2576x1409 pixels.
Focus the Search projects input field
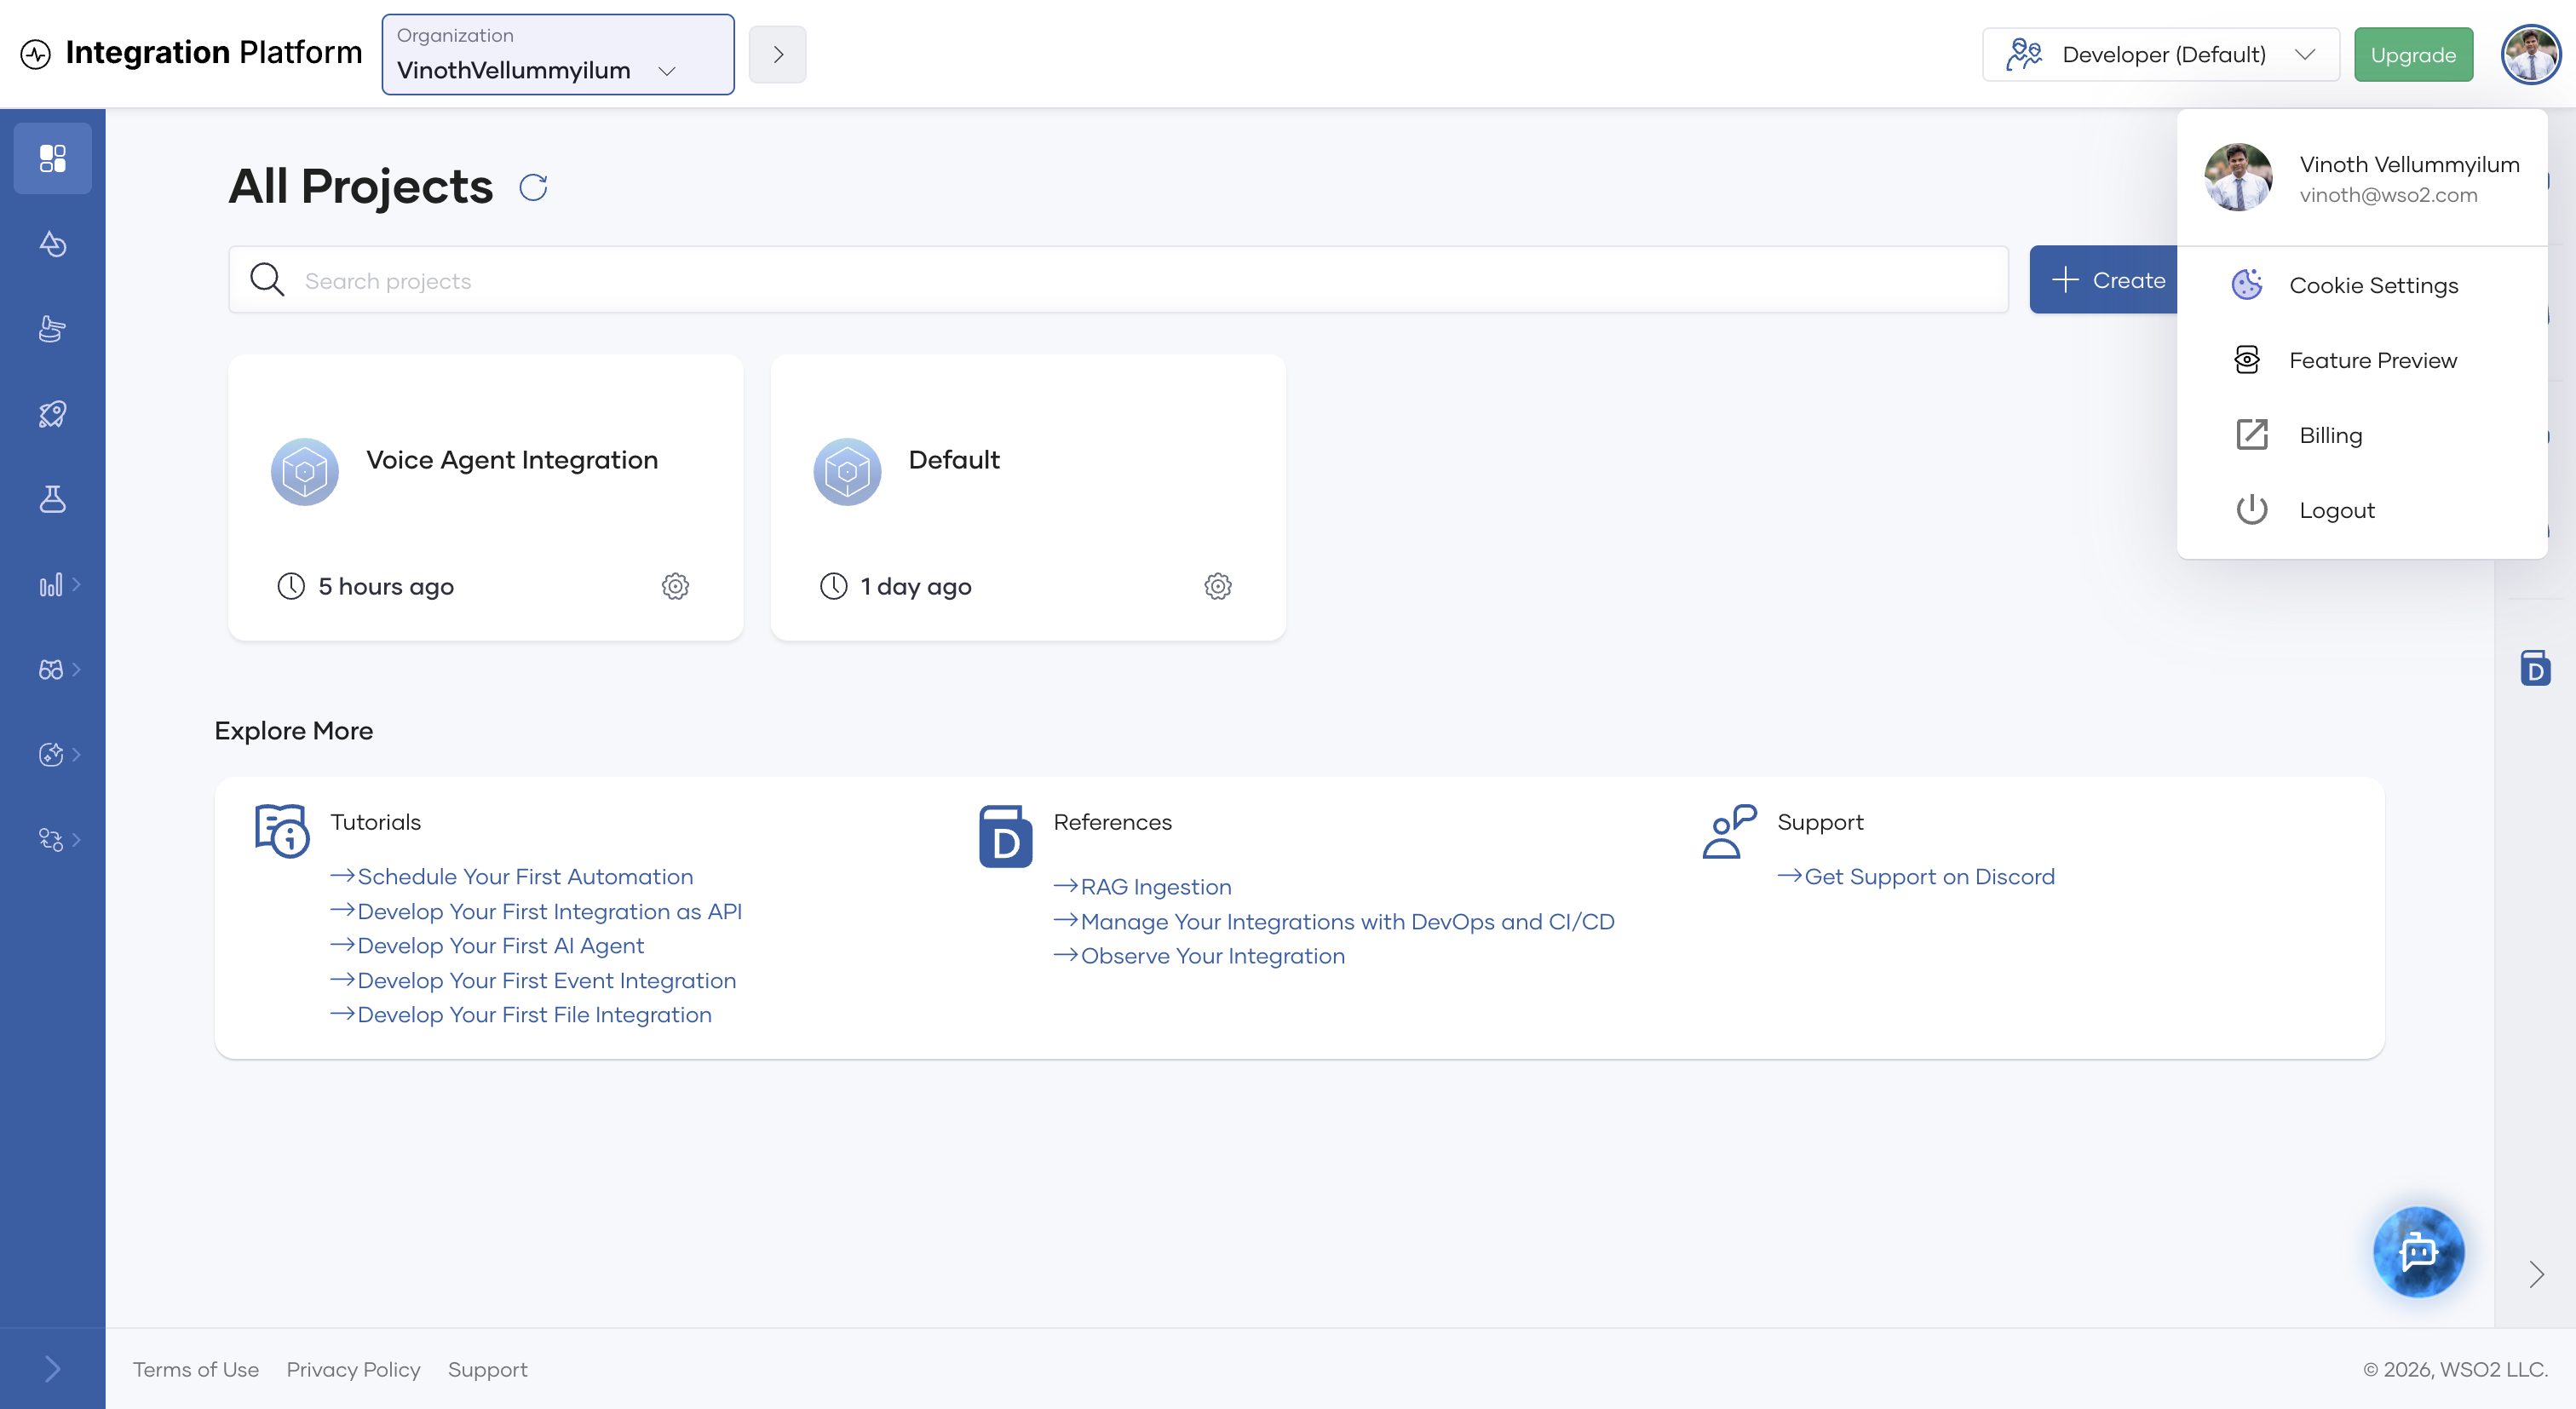coord(1118,280)
